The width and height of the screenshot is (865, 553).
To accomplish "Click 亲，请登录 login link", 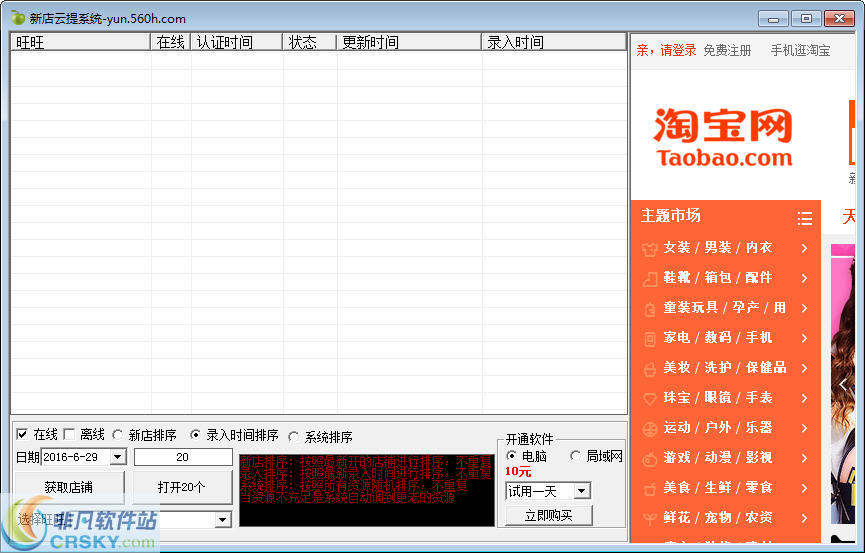I will click(666, 50).
